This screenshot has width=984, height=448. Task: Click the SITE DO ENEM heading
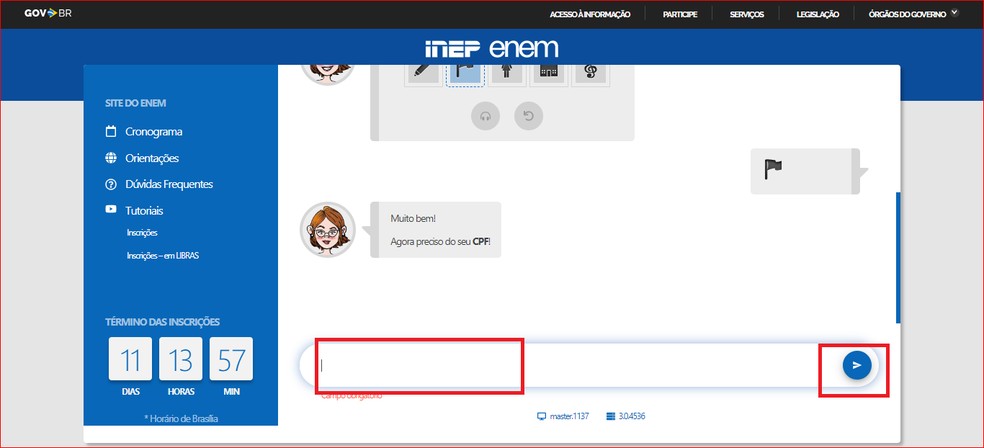click(x=136, y=104)
